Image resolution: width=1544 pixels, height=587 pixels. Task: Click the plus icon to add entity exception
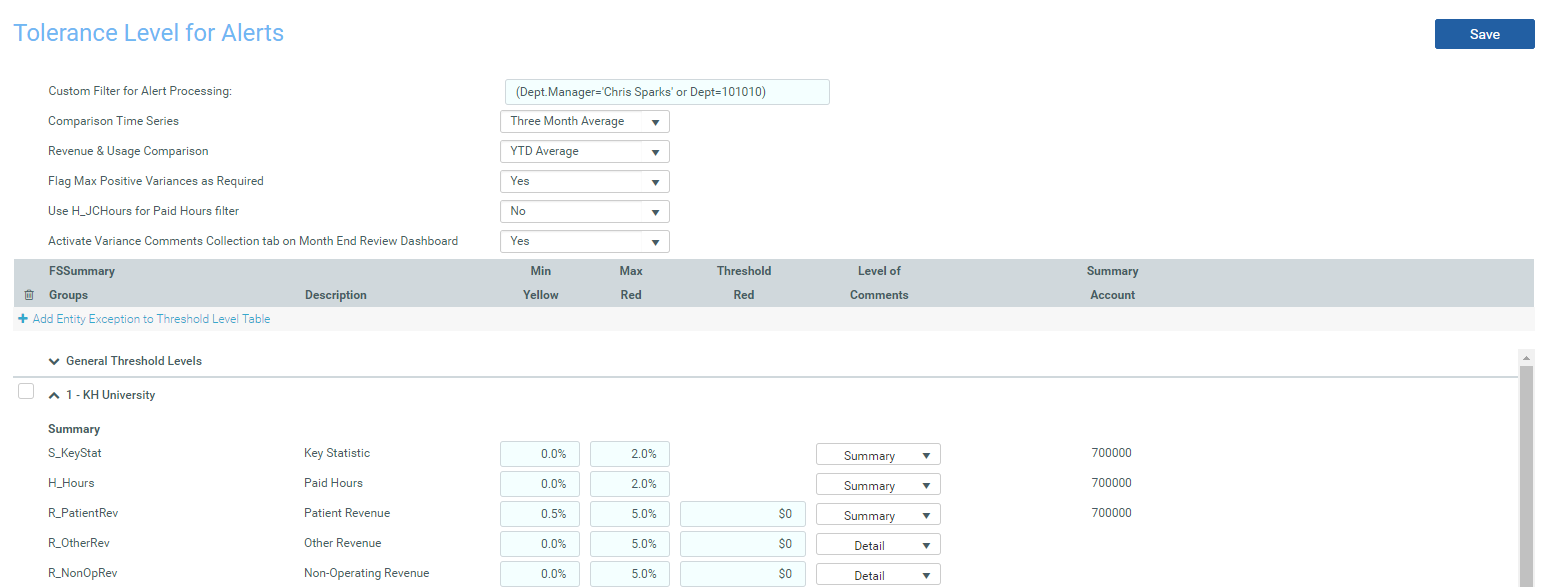coord(23,319)
